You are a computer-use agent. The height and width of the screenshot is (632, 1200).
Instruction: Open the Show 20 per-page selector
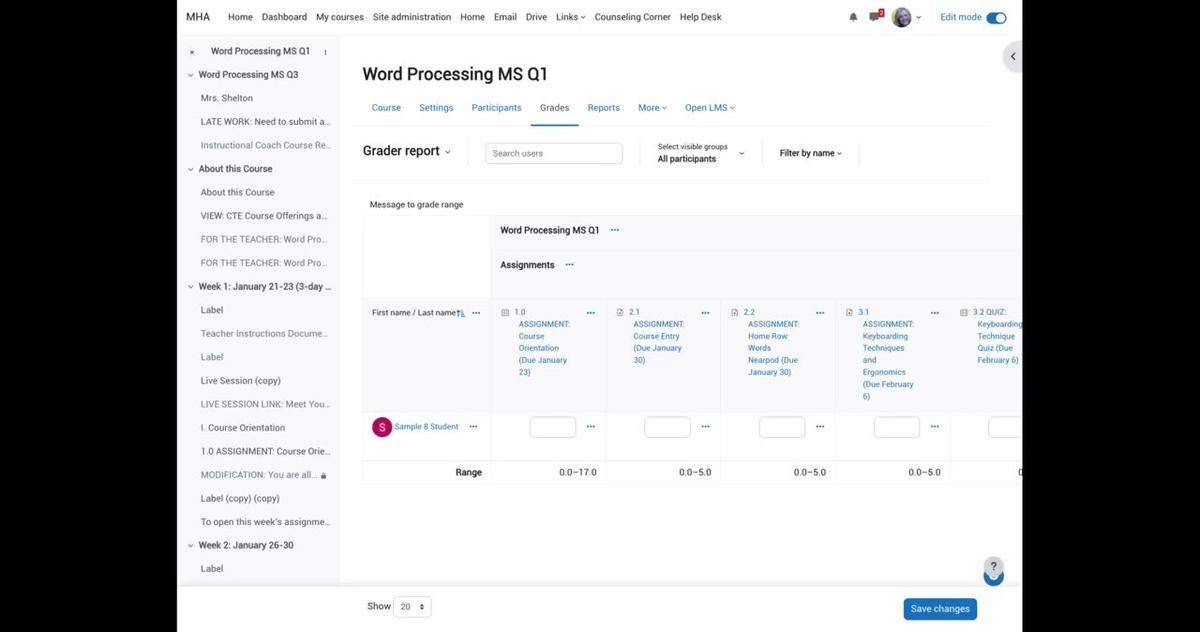[412, 607]
